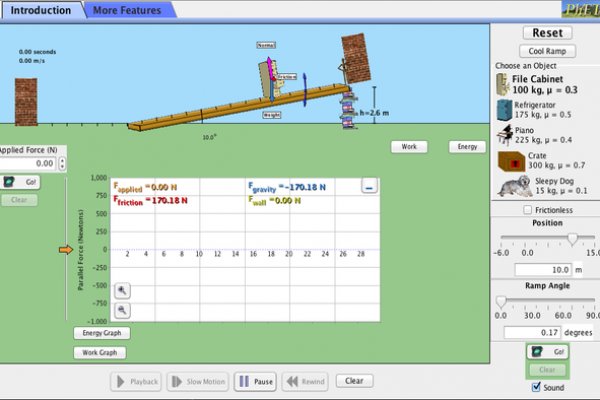The width and height of the screenshot is (600, 400).
Task: Select the Crate object icon
Action: (505, 161)
